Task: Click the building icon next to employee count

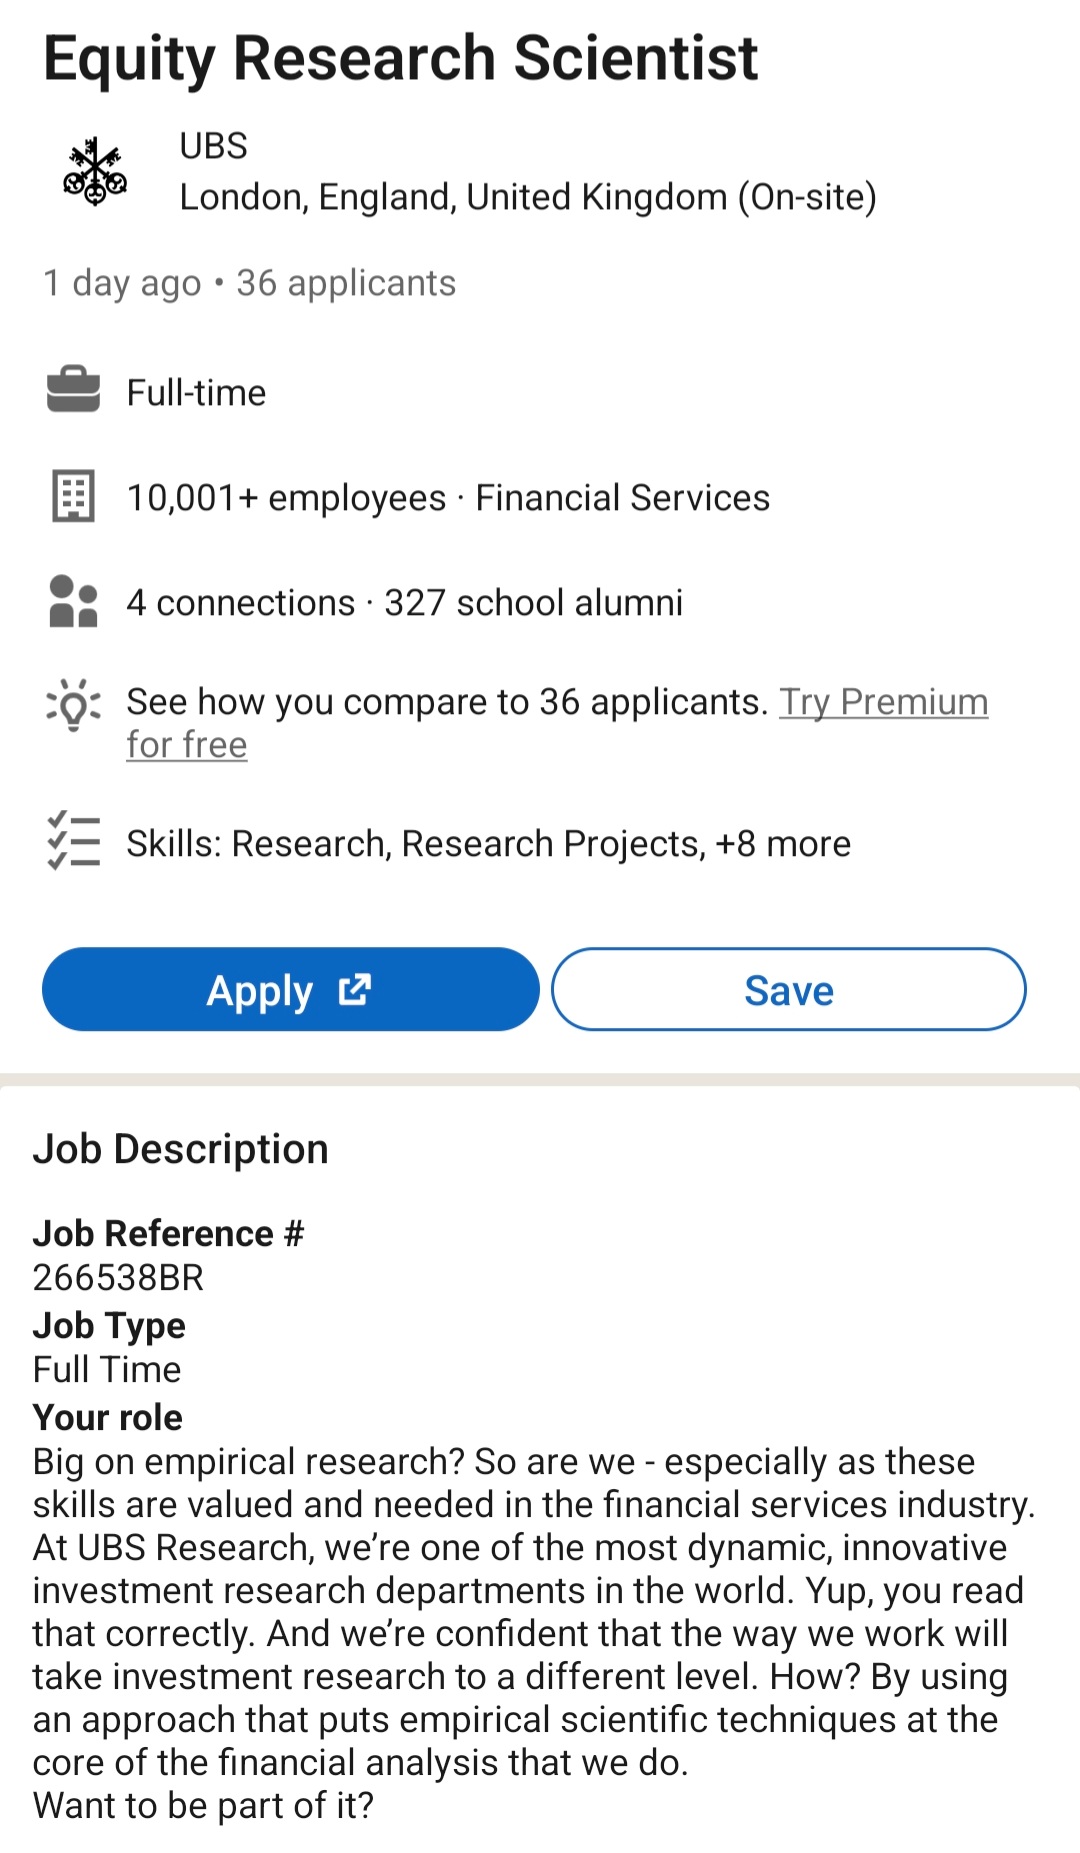Action: point(73,495)
